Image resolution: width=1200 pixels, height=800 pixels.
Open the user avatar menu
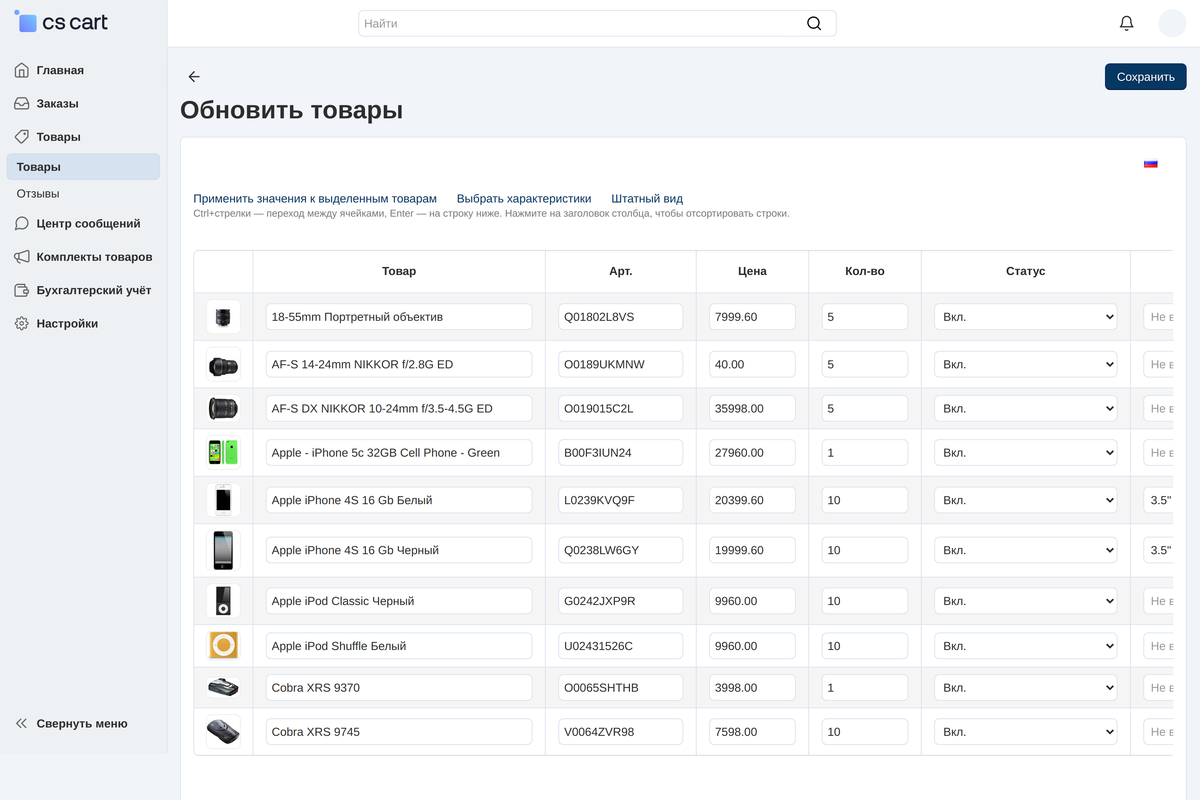1172,23
